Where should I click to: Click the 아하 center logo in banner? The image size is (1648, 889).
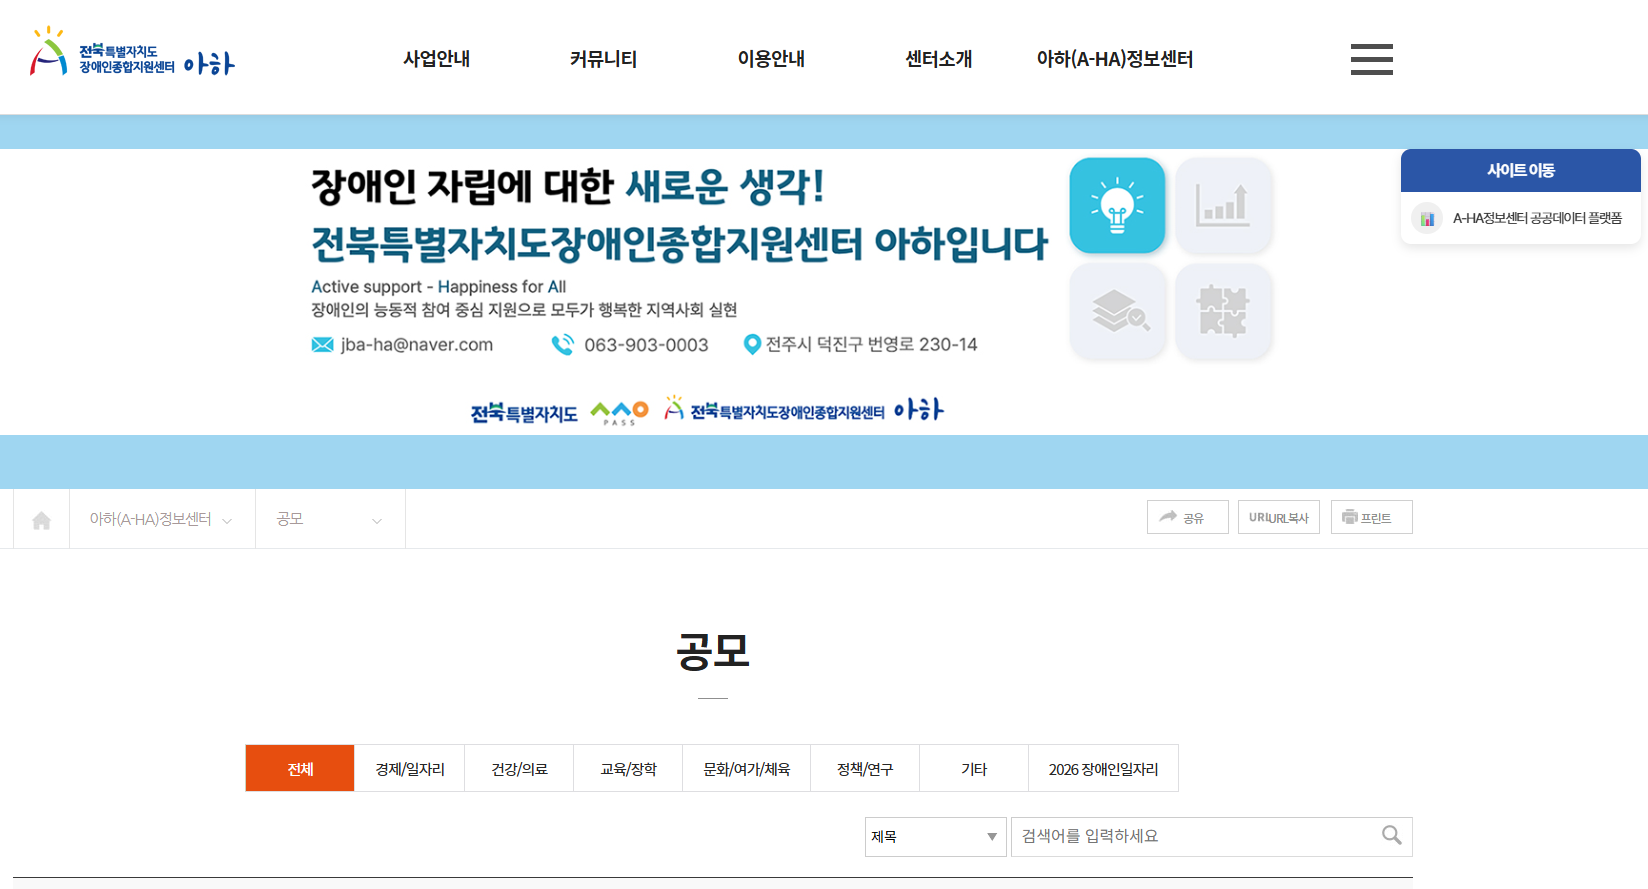(804, 409)
